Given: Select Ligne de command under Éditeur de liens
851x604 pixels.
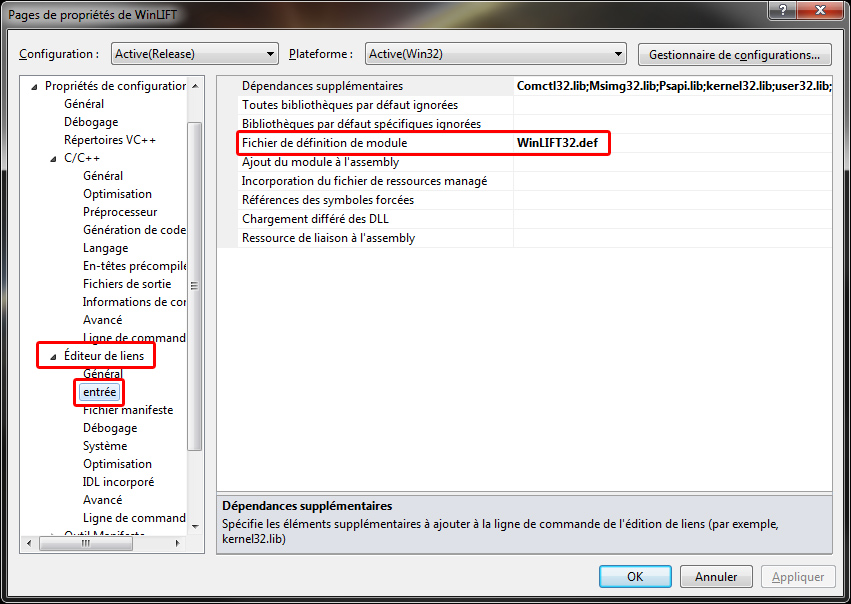Looking at the screenshot, I should pyautogui.click(x=134, y=518).
